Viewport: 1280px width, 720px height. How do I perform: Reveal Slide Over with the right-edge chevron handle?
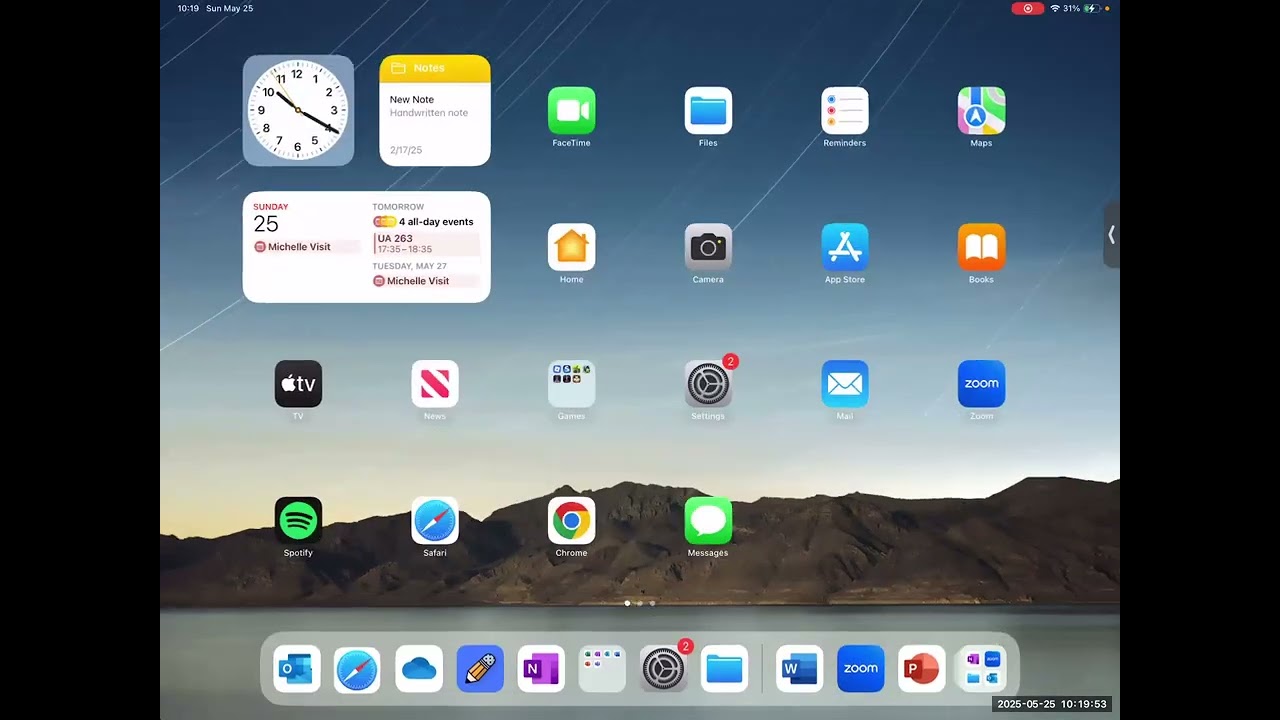click(1111, 235)
